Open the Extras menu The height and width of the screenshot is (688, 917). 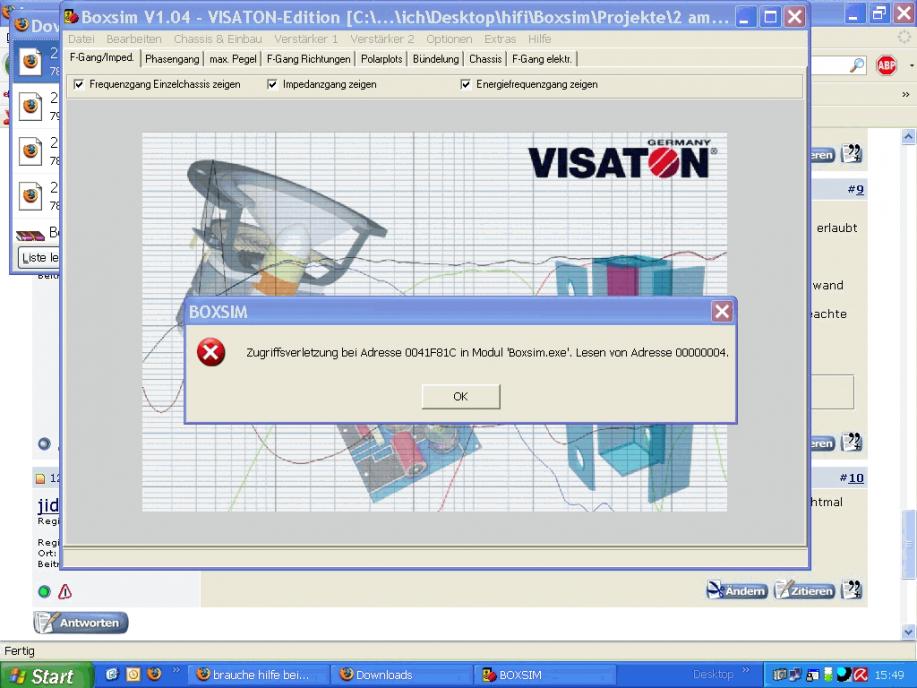point(500,39)
